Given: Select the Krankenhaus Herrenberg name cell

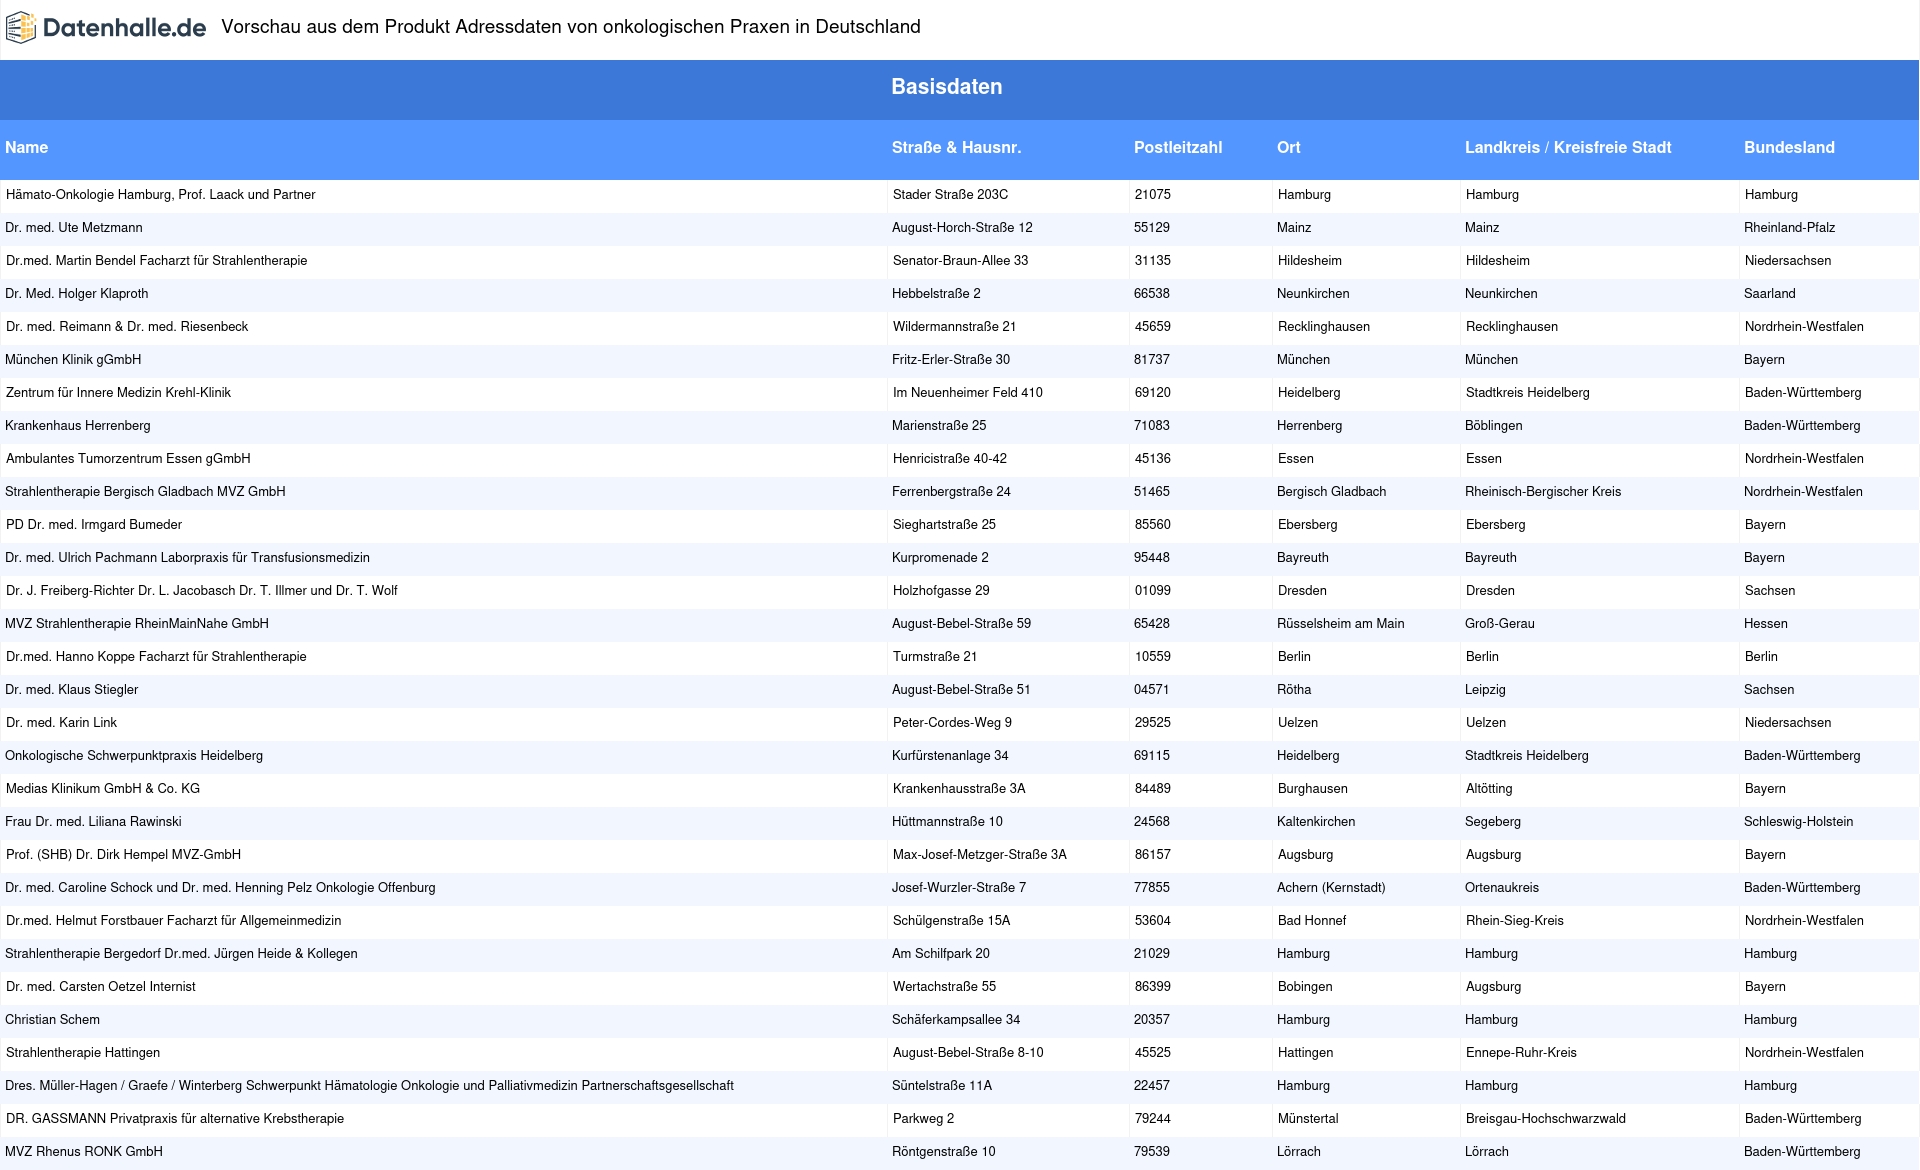Looking at the screenshot, I should pyautogui.click(x=78, y=426).
